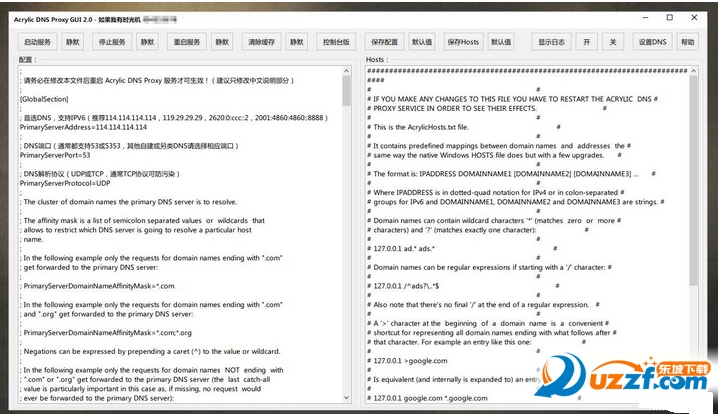Screen dimensions: 718x414
Task: Click the config pane scrollbar thumb
Action: 346,91
